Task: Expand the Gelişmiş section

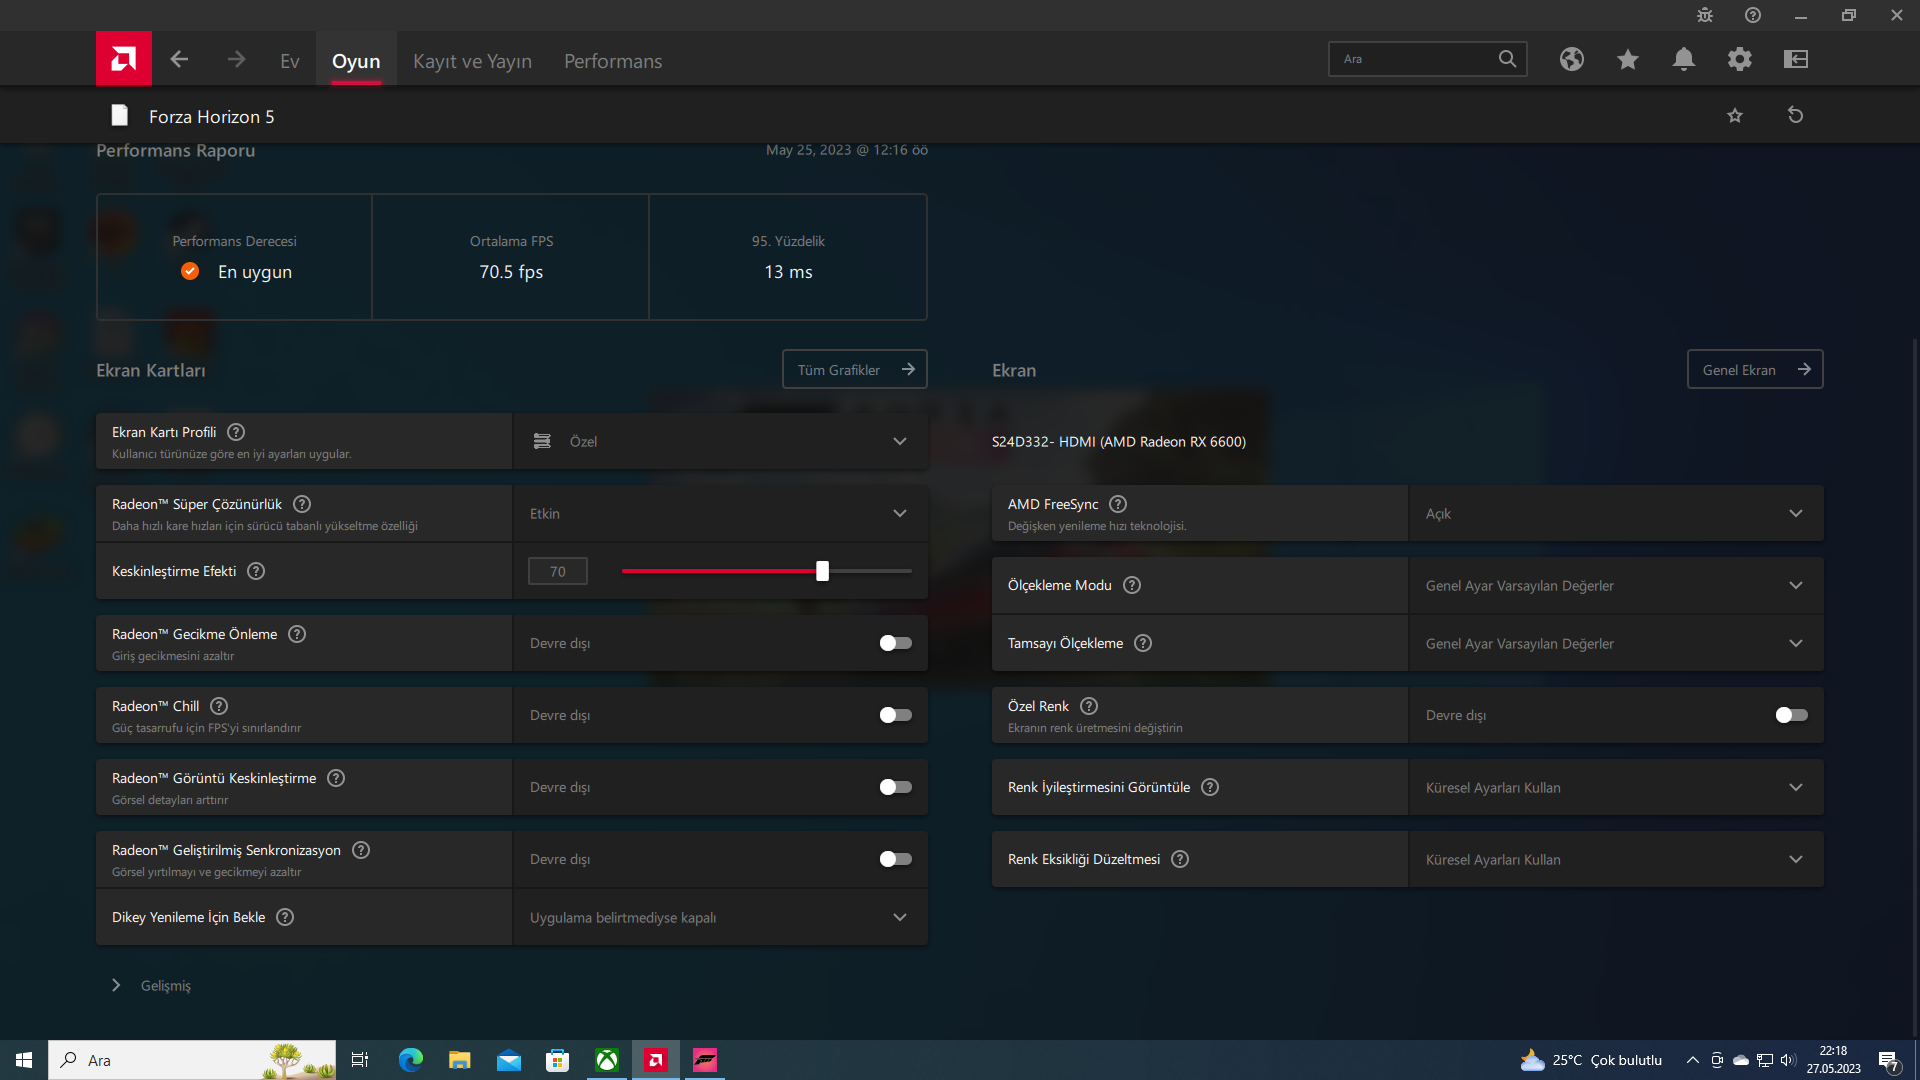Action: pyautogui.click(x=117, y=985)
